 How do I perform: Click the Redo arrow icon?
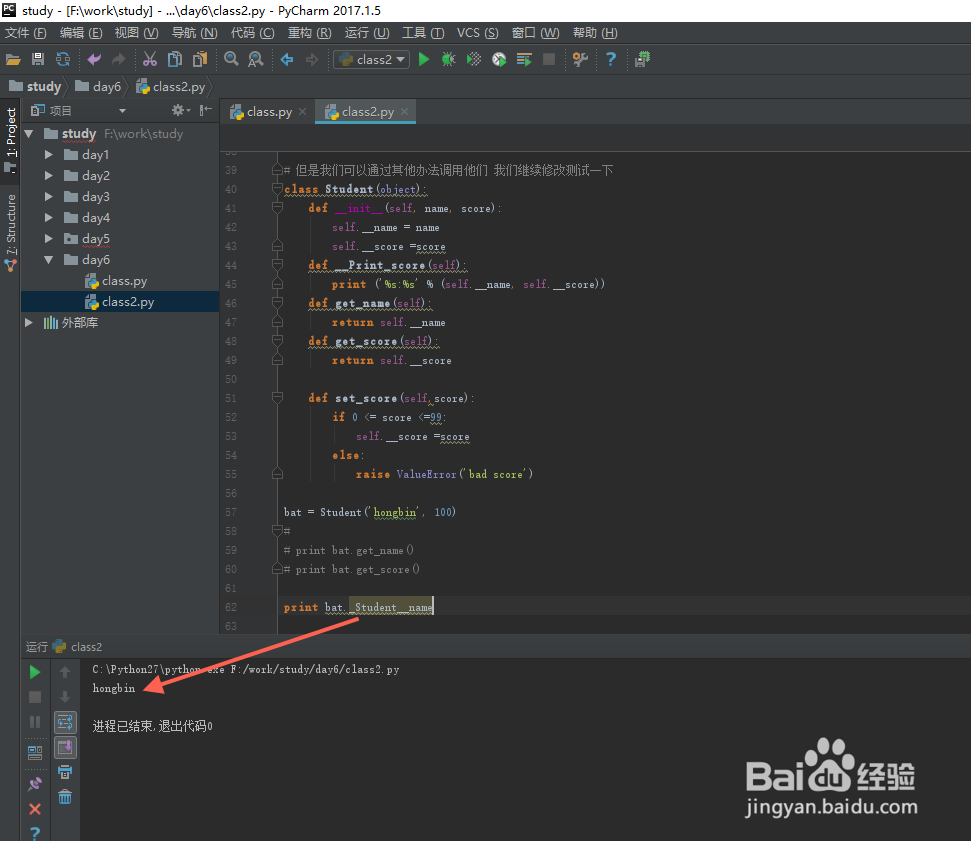click(x=119, y=59)
